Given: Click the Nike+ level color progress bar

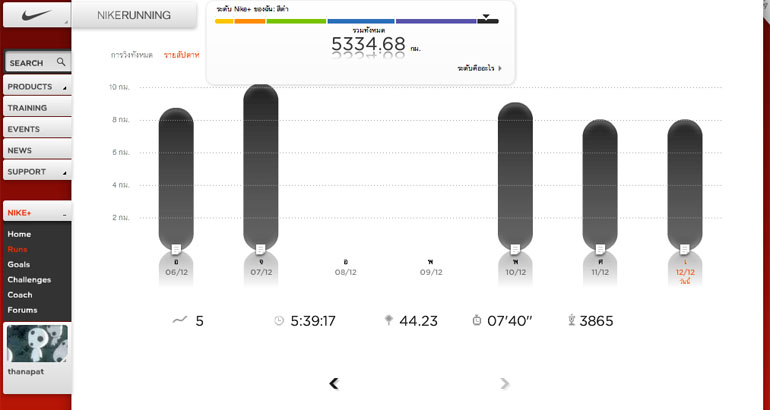Looking at the screenshot, I should (x=356, y=20).
